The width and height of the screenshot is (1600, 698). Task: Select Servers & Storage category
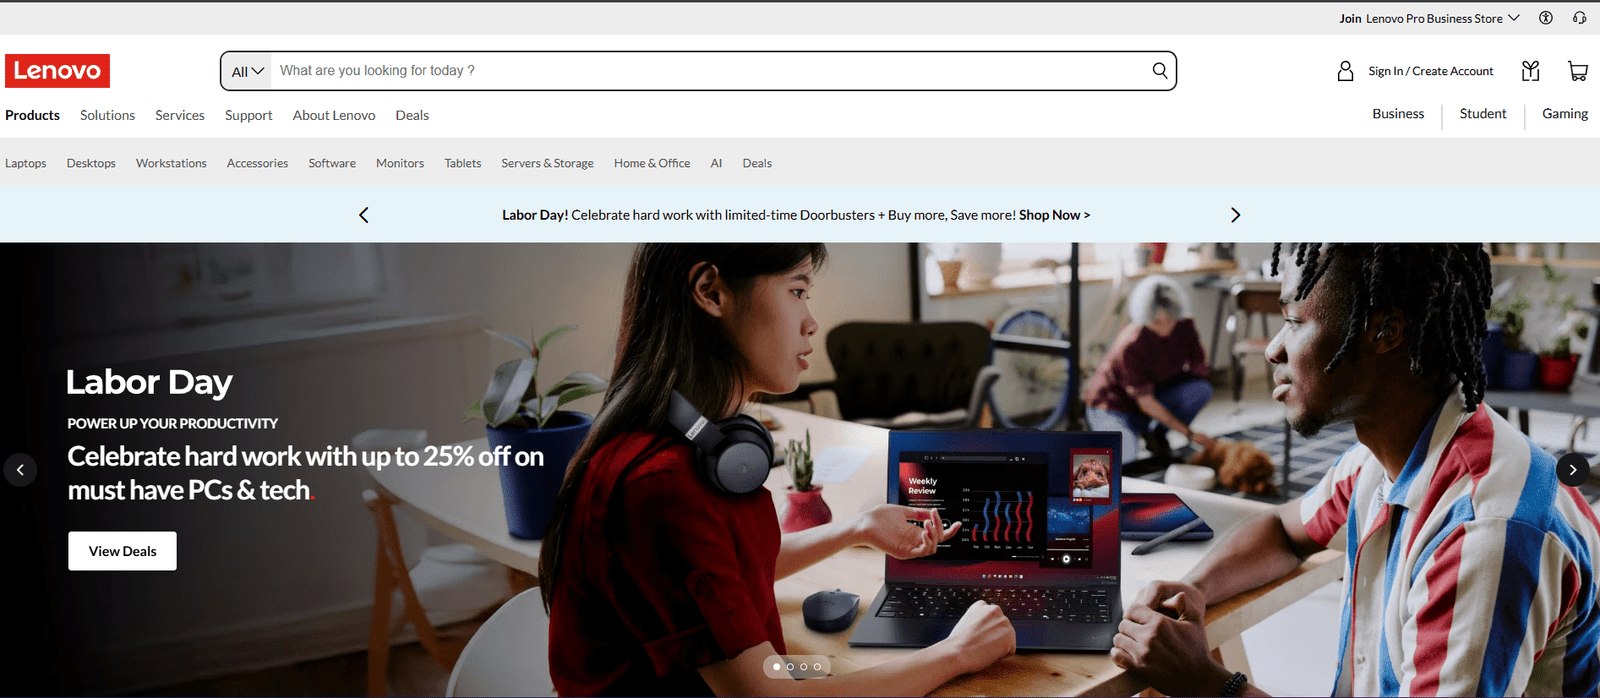coord(547,163)
